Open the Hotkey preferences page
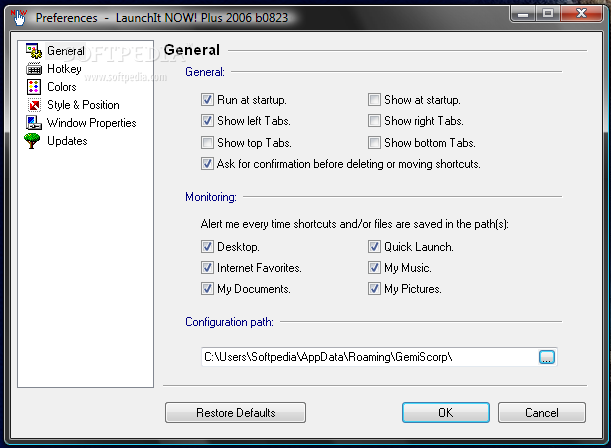 pos(64,69)
